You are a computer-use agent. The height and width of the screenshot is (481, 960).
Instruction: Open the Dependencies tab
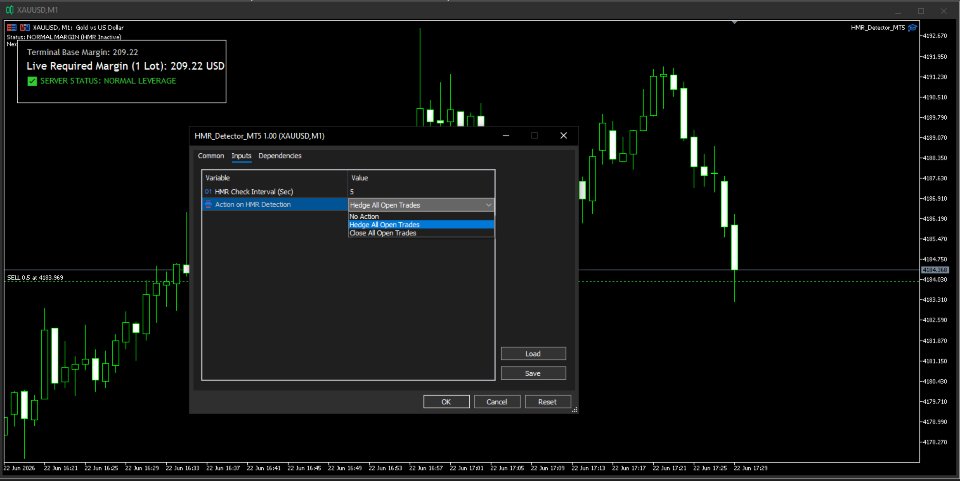pyautogui.click(x=280, y=155)
